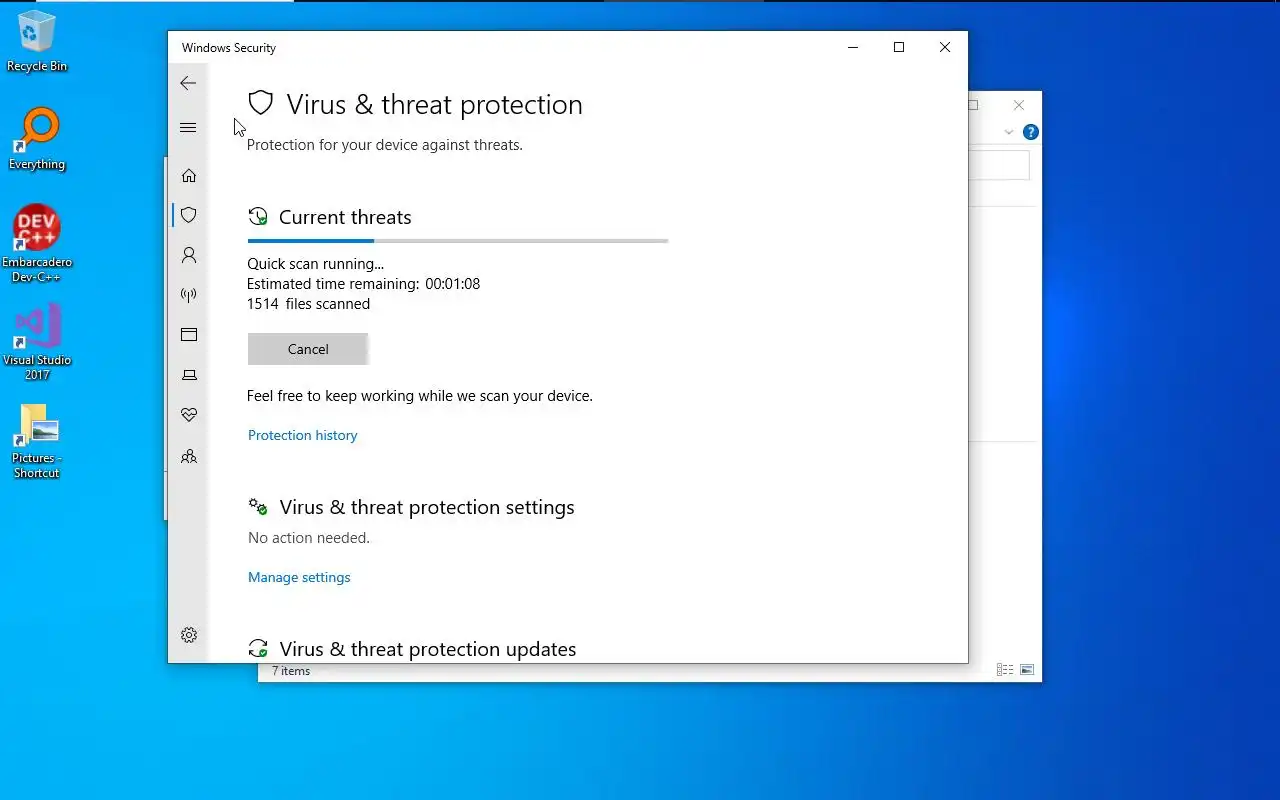Click the Current threats heading icon
The height and width of the screenshot is (800, 1280).
coord(258,217)
